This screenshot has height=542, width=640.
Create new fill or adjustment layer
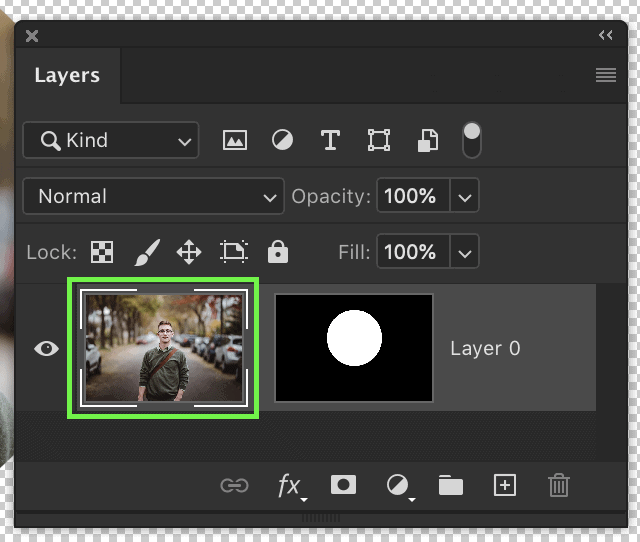[x=400, y=486]
